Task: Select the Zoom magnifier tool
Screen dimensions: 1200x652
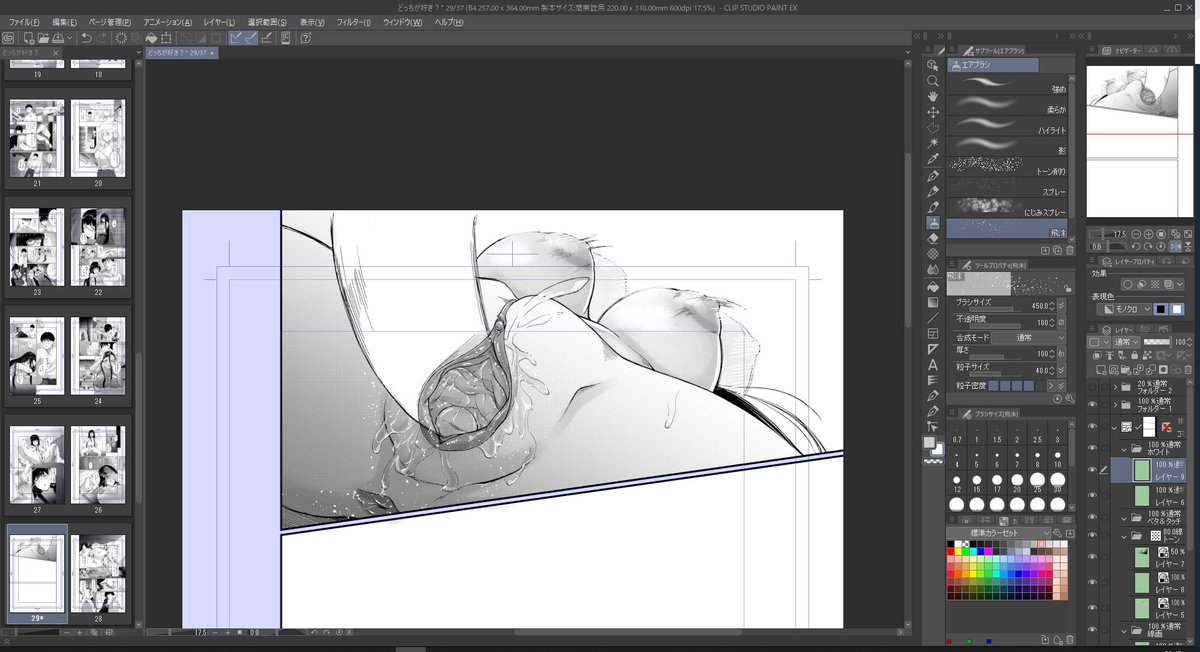Action: [x=933, y=80]
